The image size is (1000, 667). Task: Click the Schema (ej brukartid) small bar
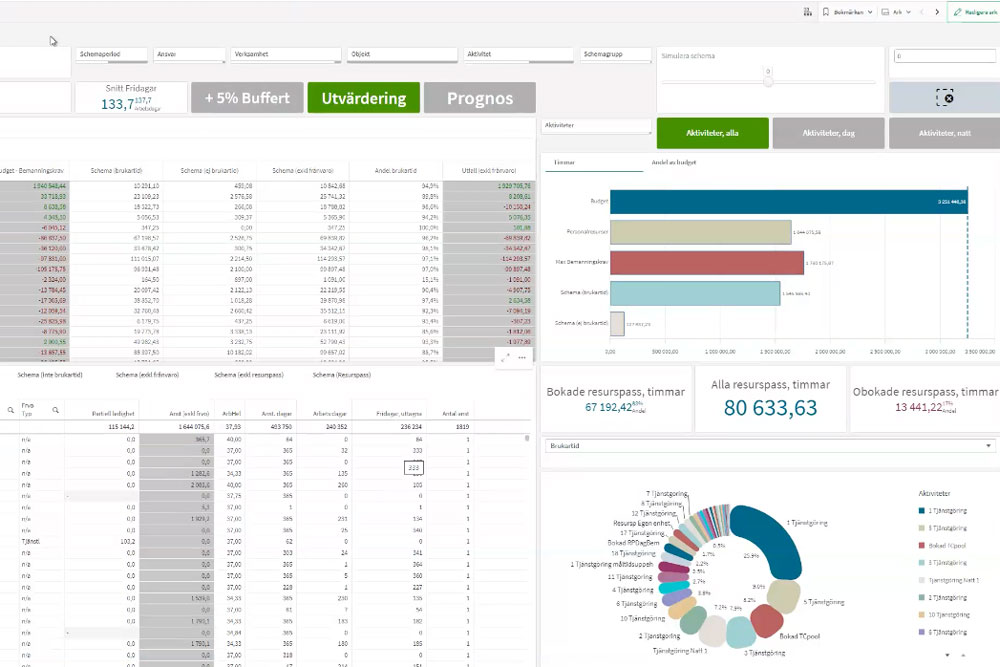click(617, 323)
